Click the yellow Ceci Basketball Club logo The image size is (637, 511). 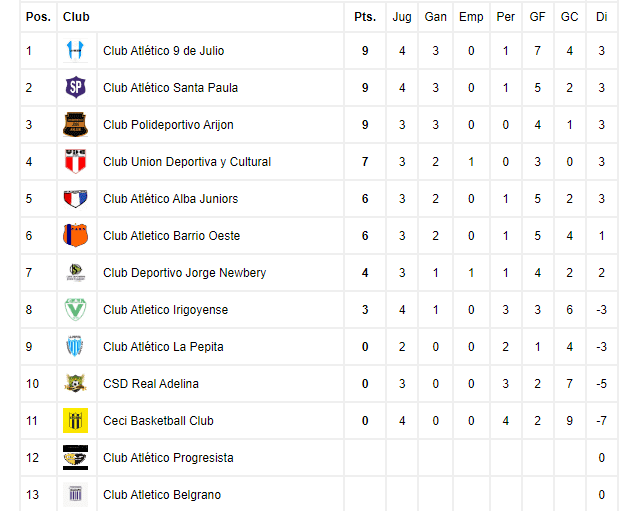76,420
